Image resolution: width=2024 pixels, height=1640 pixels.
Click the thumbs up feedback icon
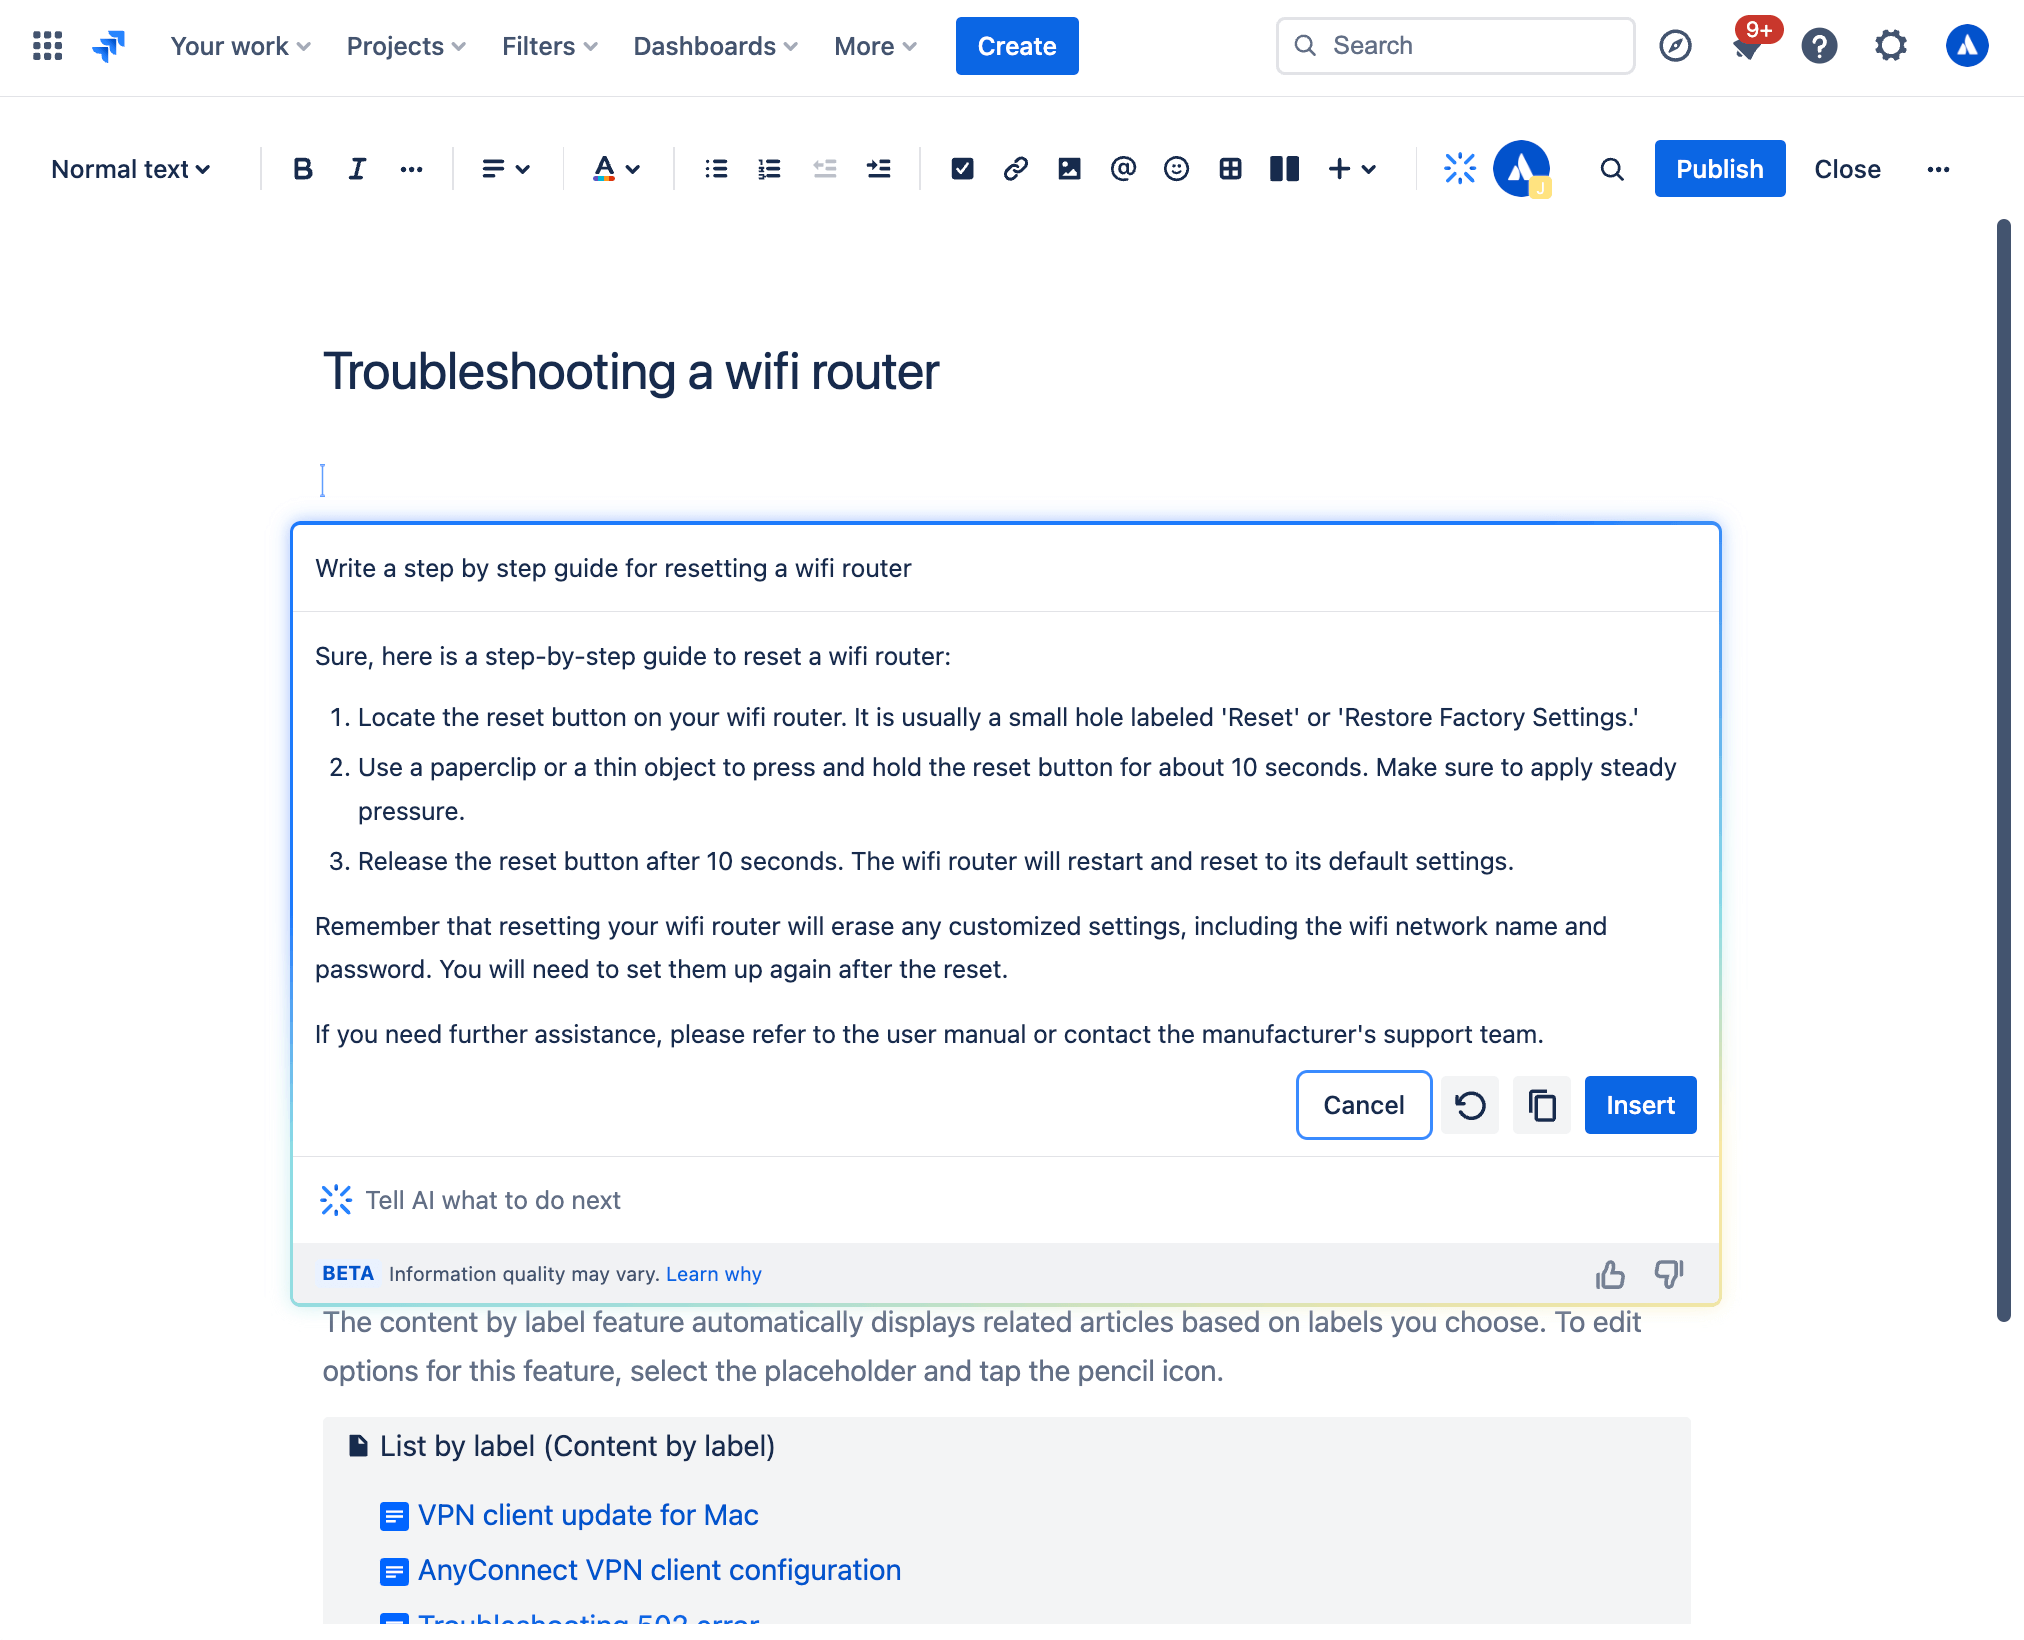pos(1611,1274)
